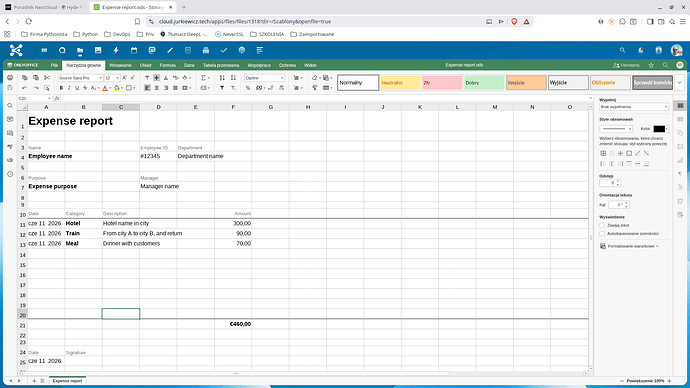Apply the Neutralny cell style
The height and width of the screenshot is (388, 690).
[x=400, y=83]
